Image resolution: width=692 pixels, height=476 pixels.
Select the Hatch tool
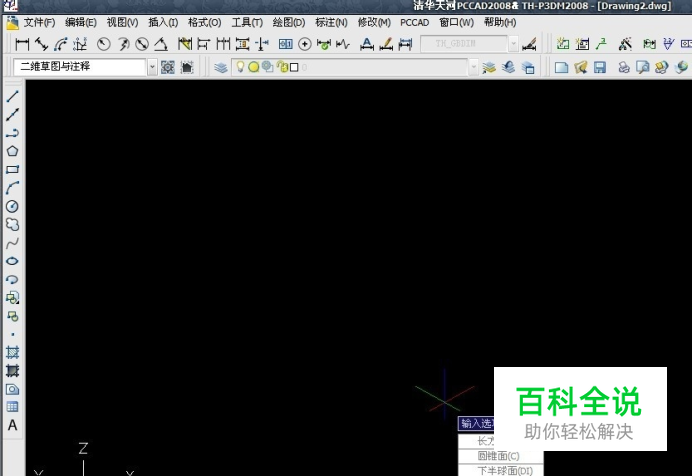(x=12, y=352)
